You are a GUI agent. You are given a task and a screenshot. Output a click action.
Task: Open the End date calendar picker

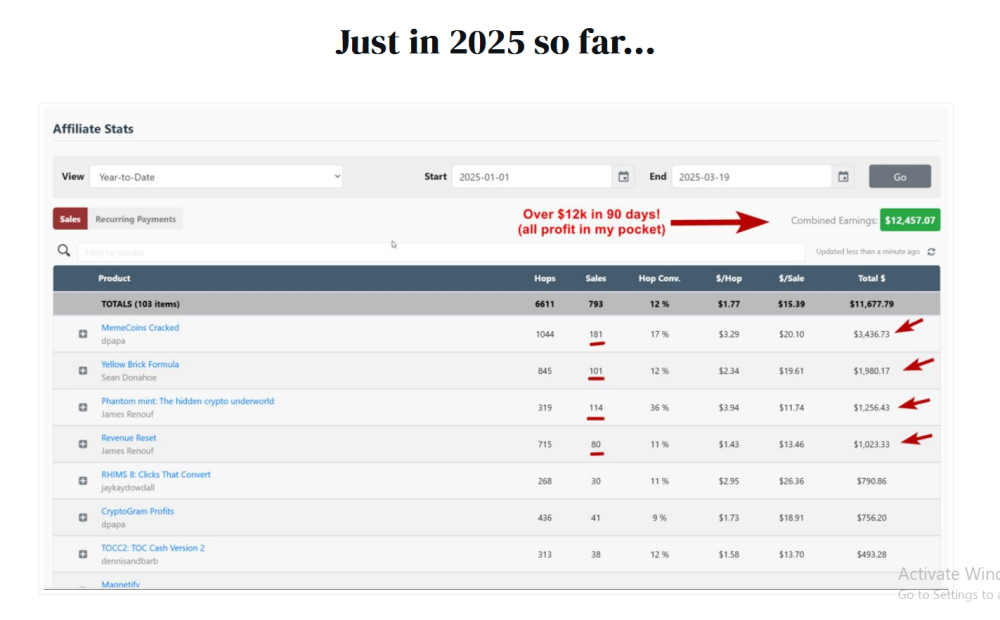click(x=843, y=177)
